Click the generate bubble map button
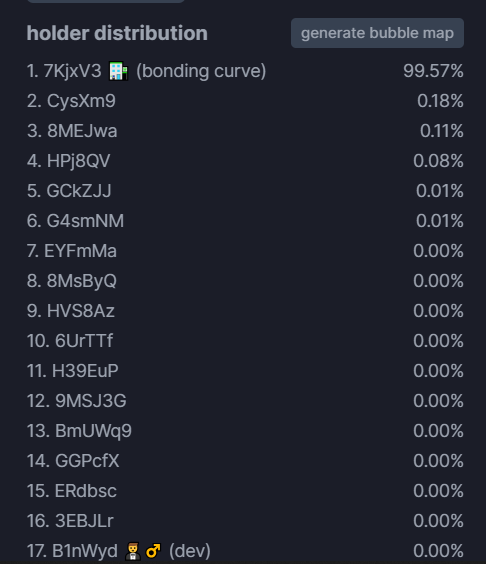486x564 pixels. [x=377, y=33]
